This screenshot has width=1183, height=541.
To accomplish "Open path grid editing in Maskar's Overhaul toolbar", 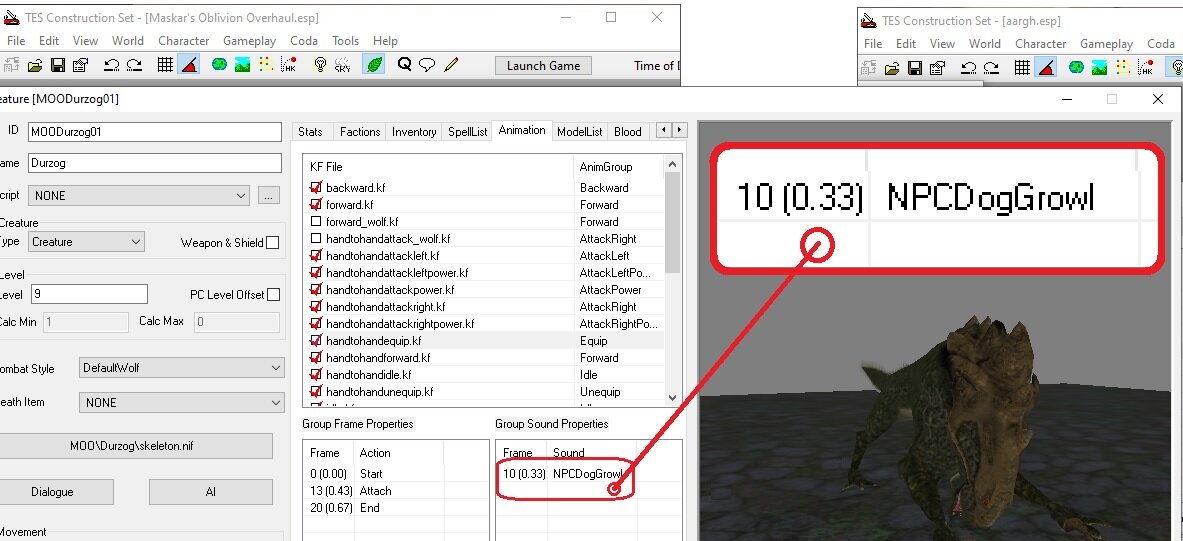I will 265,66.
